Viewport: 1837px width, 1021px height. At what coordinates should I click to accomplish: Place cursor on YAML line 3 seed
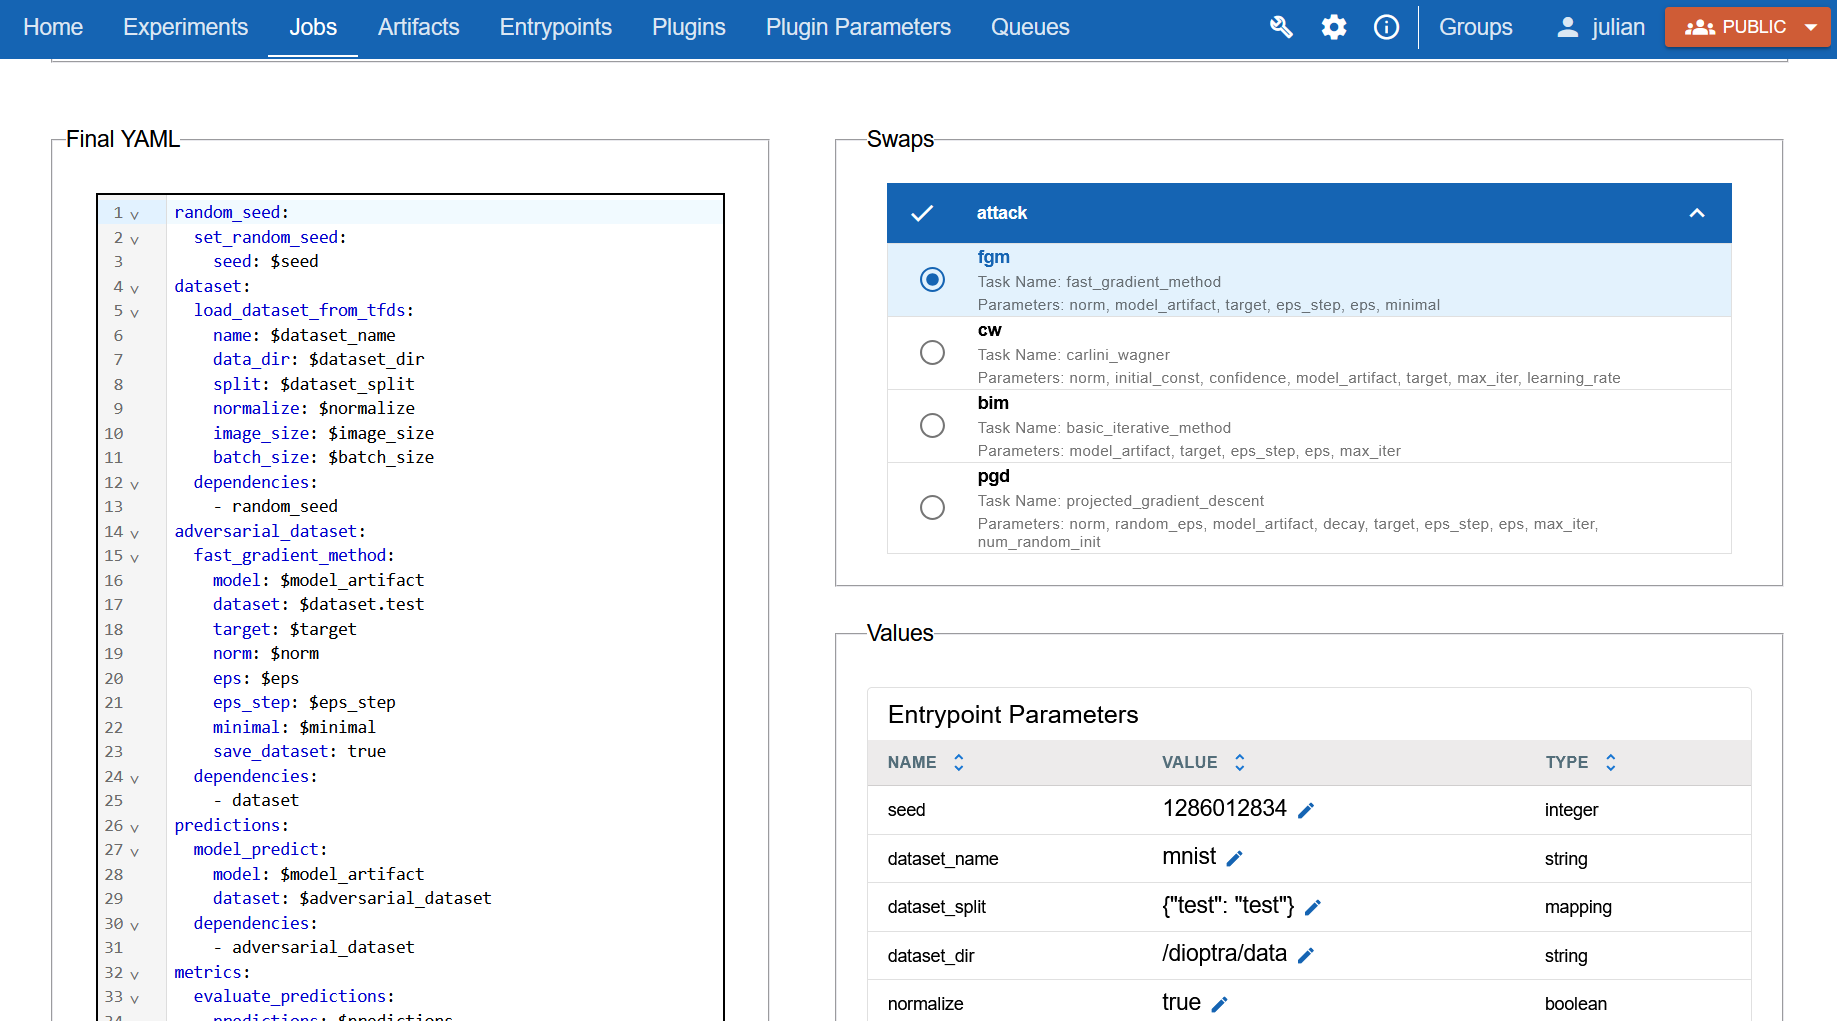coord(265,261)
